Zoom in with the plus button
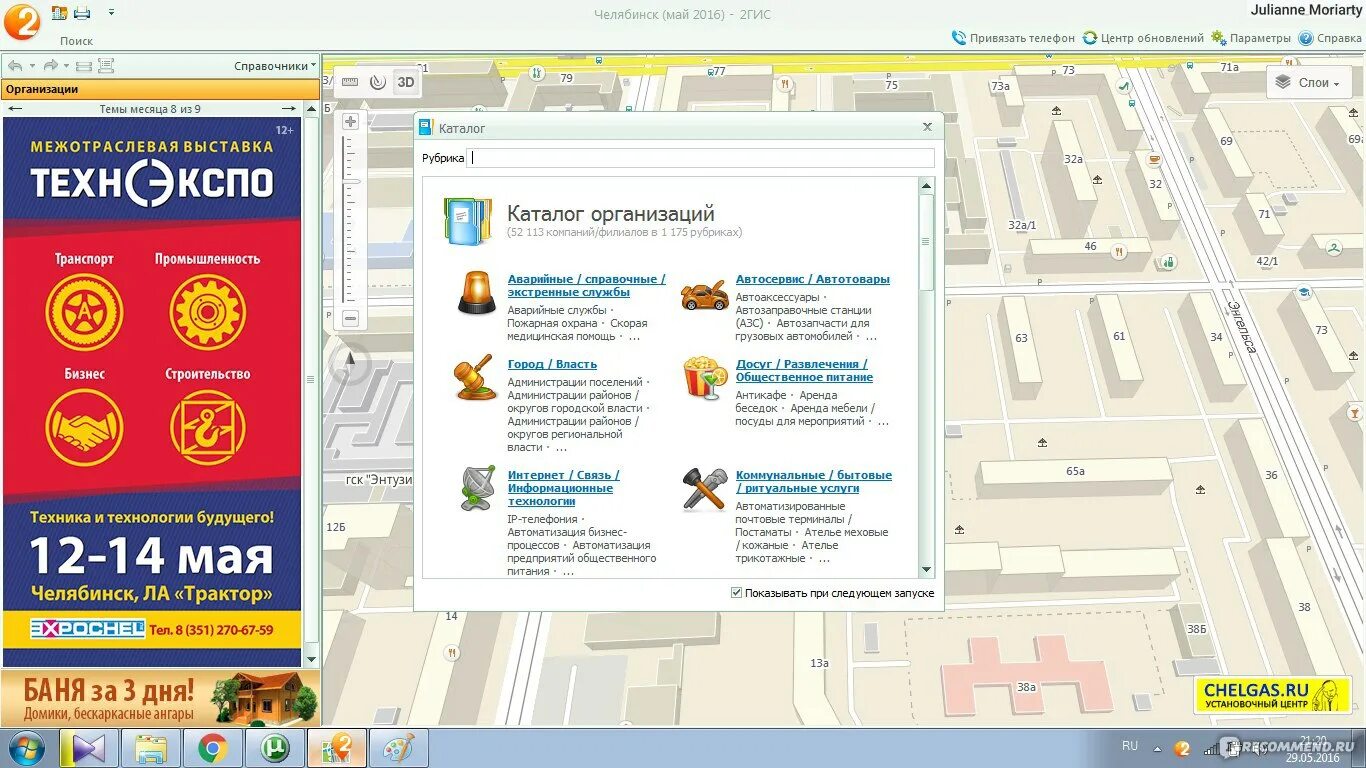1366x768 pixels. [350, 122]
